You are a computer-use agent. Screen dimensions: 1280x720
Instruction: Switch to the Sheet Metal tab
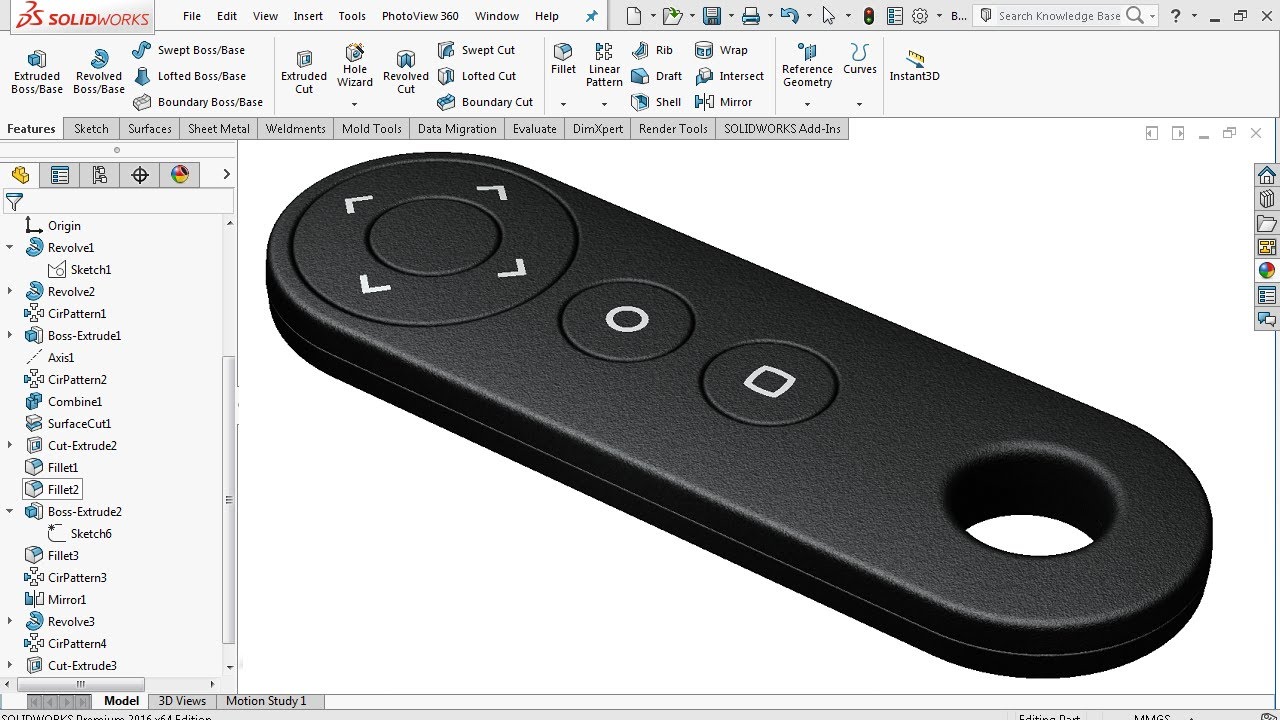click(x=219, y=129)
